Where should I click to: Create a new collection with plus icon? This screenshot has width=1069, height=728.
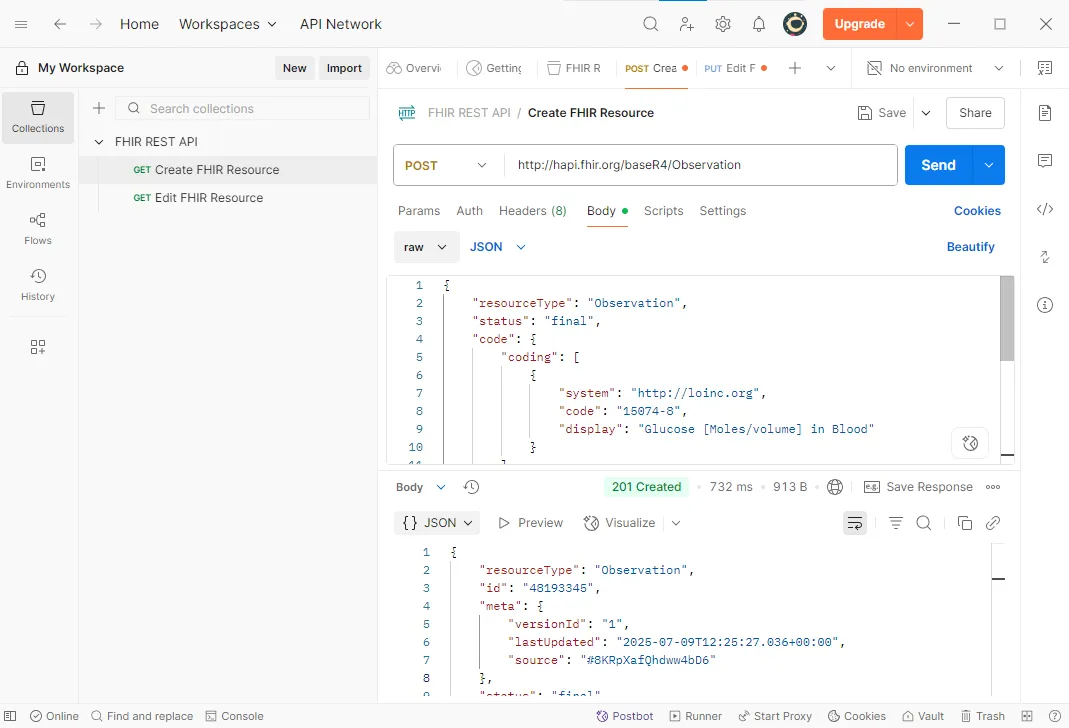click(99, 108)
